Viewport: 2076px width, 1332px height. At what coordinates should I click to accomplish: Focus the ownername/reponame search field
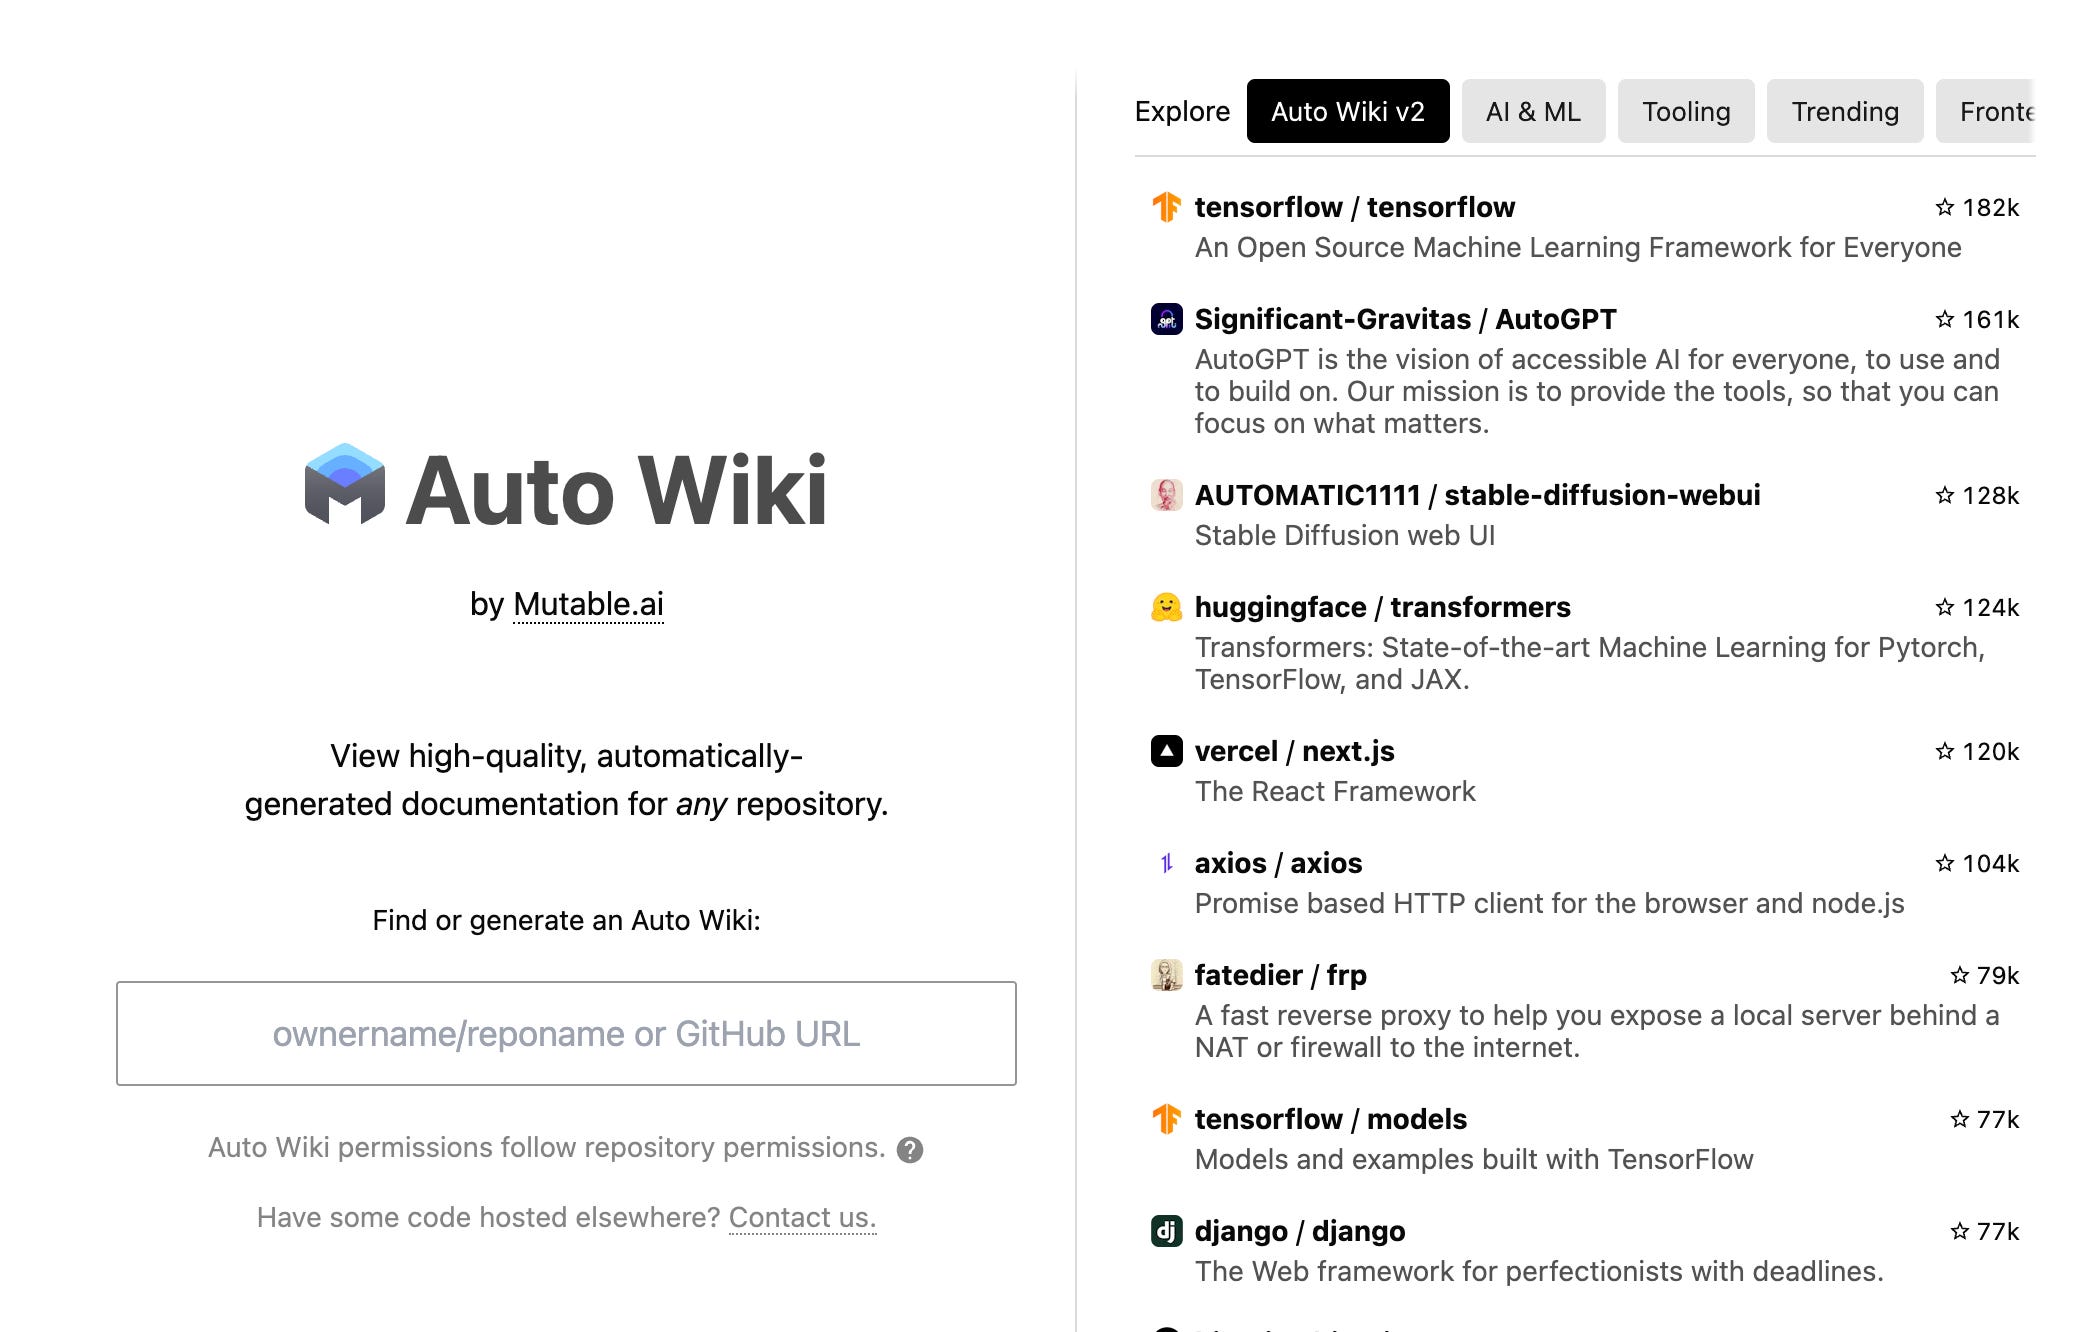point(566,1033)
